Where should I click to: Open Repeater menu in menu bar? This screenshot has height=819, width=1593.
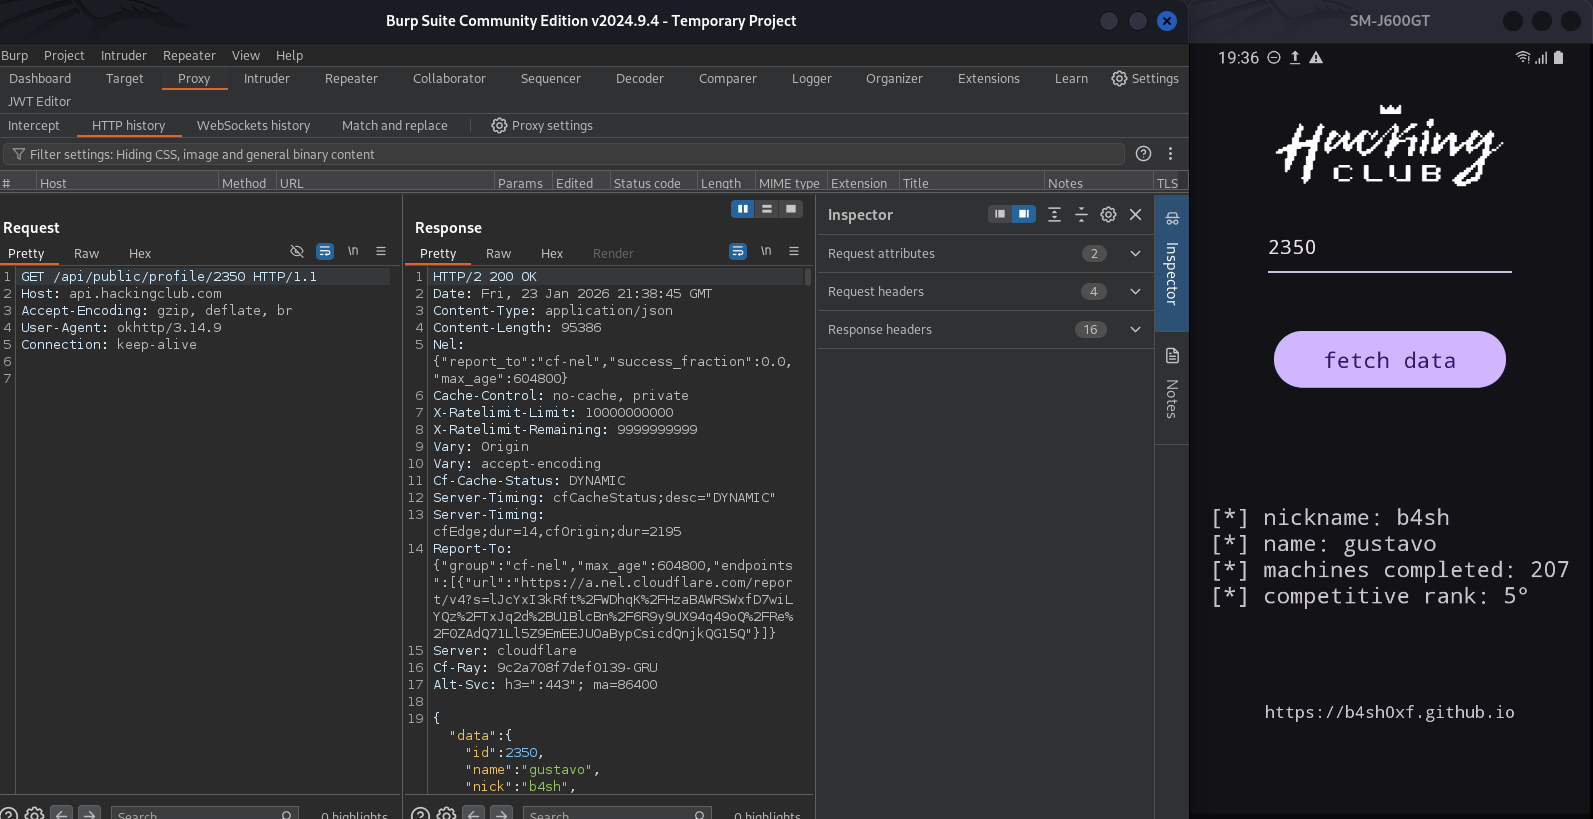189,55
